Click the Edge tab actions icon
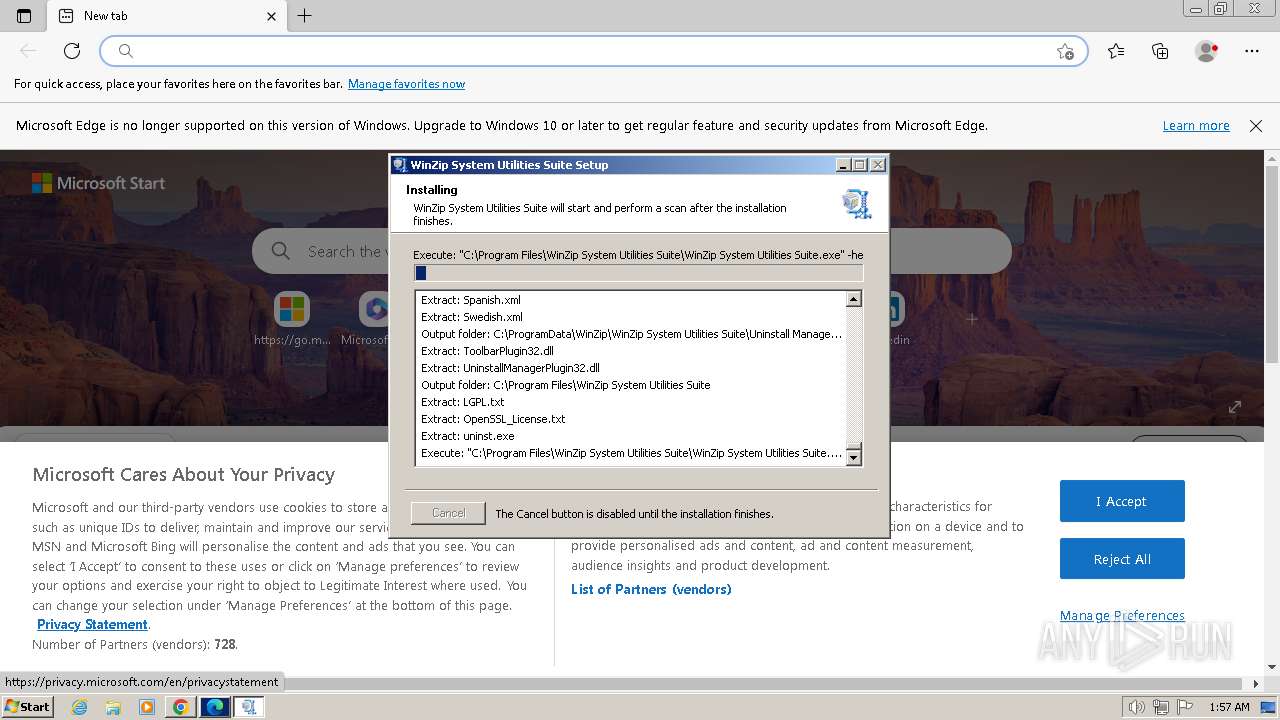 tap(24, 16)
